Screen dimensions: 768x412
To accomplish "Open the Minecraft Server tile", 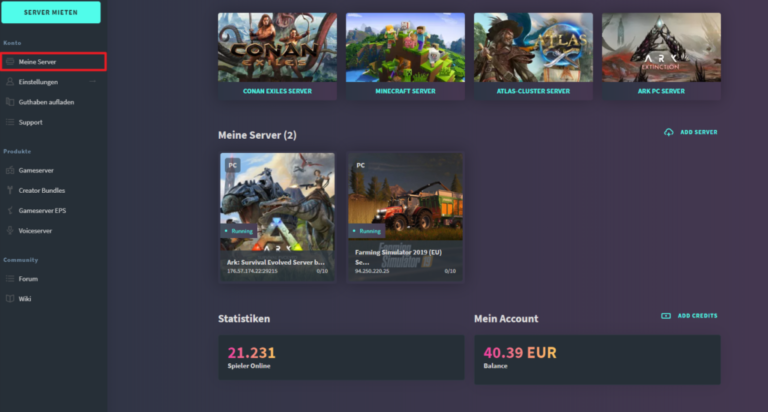I will 405,56.
